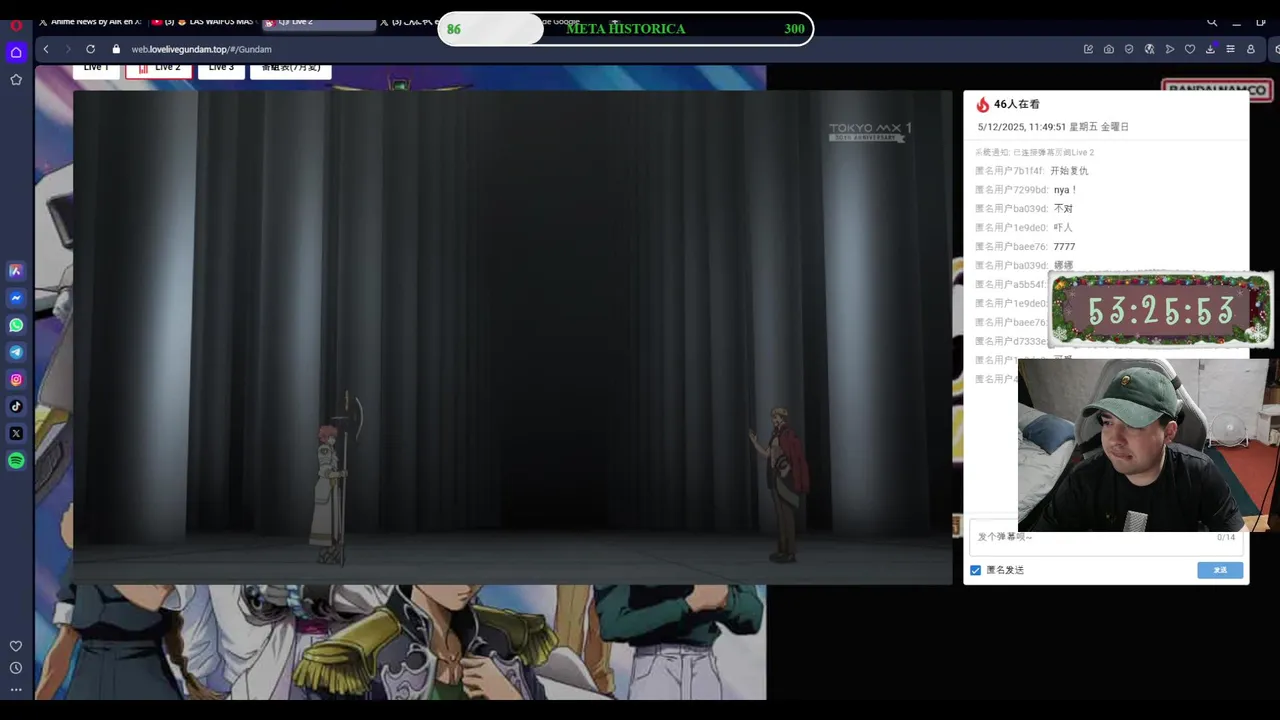This screenshot has width=1280, height=720.
Task: Switch to LAS WAIFUS MAS YouTube tab
Action: pyautogui.click(x=203, y=22)
